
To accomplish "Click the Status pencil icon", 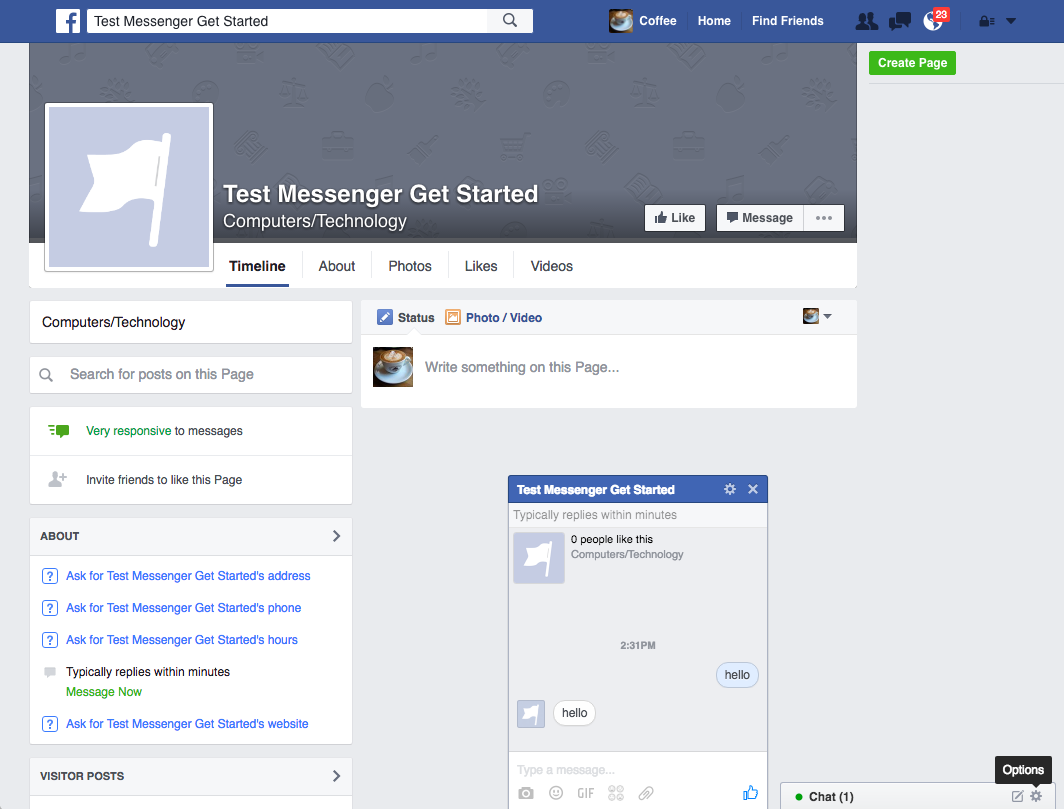I will 385,317.
